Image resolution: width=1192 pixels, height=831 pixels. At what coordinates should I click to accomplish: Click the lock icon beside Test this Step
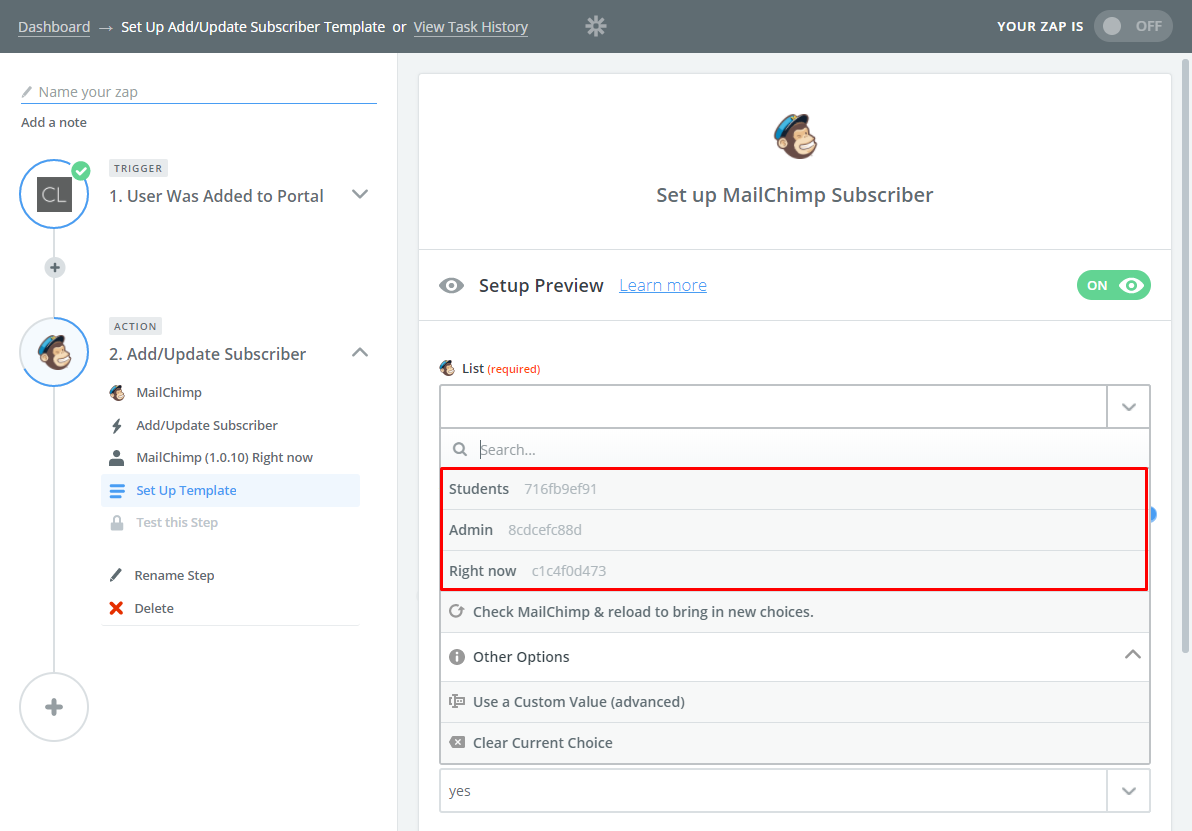click(x=117, y=523)
